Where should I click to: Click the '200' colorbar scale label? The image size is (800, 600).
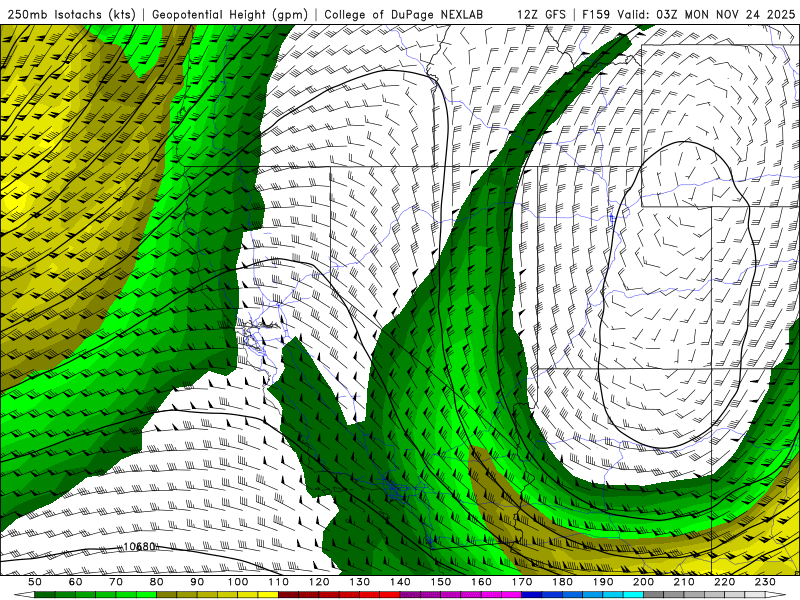[643, 582]
